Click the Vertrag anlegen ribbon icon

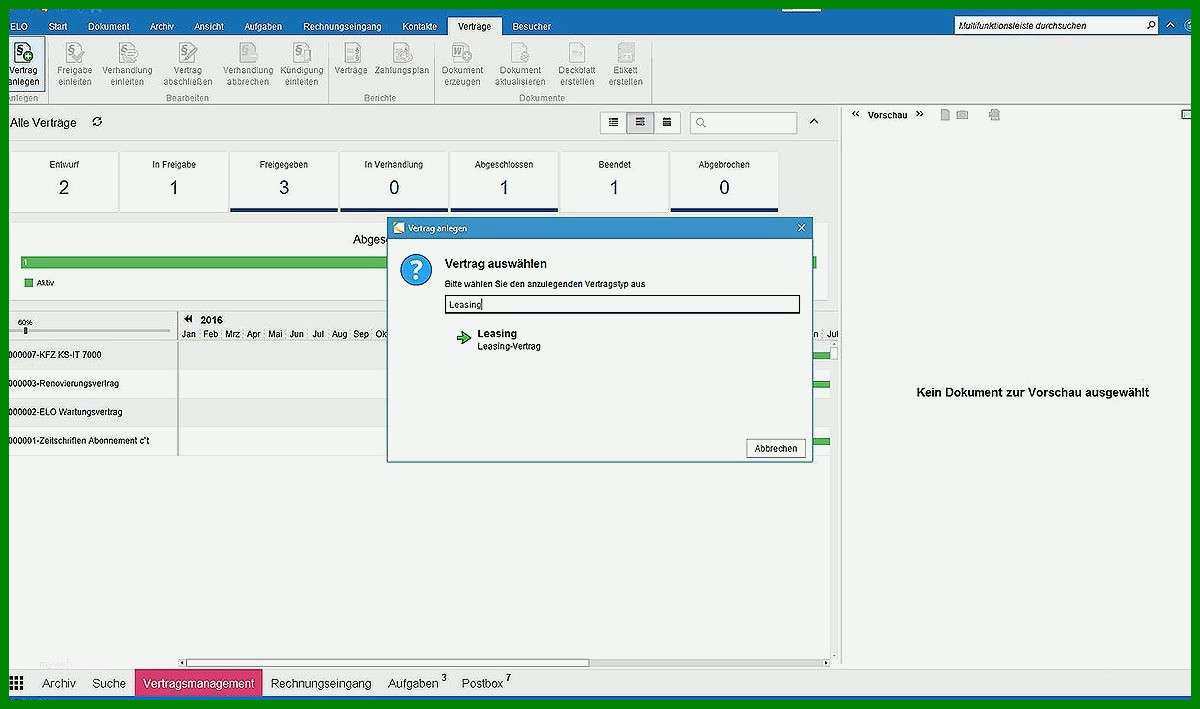point(23,64)
